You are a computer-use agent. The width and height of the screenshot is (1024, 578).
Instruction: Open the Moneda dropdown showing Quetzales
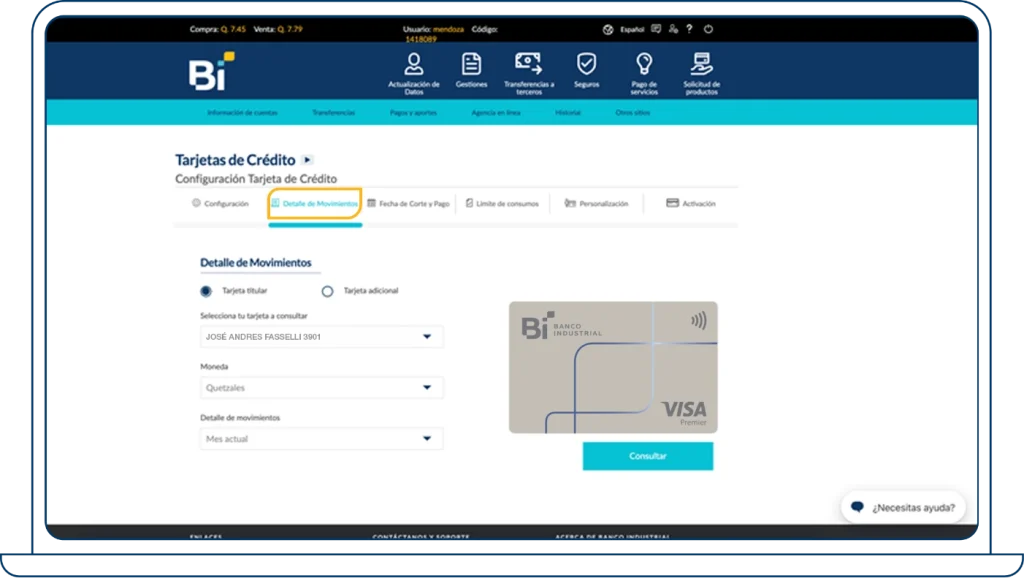321,388
